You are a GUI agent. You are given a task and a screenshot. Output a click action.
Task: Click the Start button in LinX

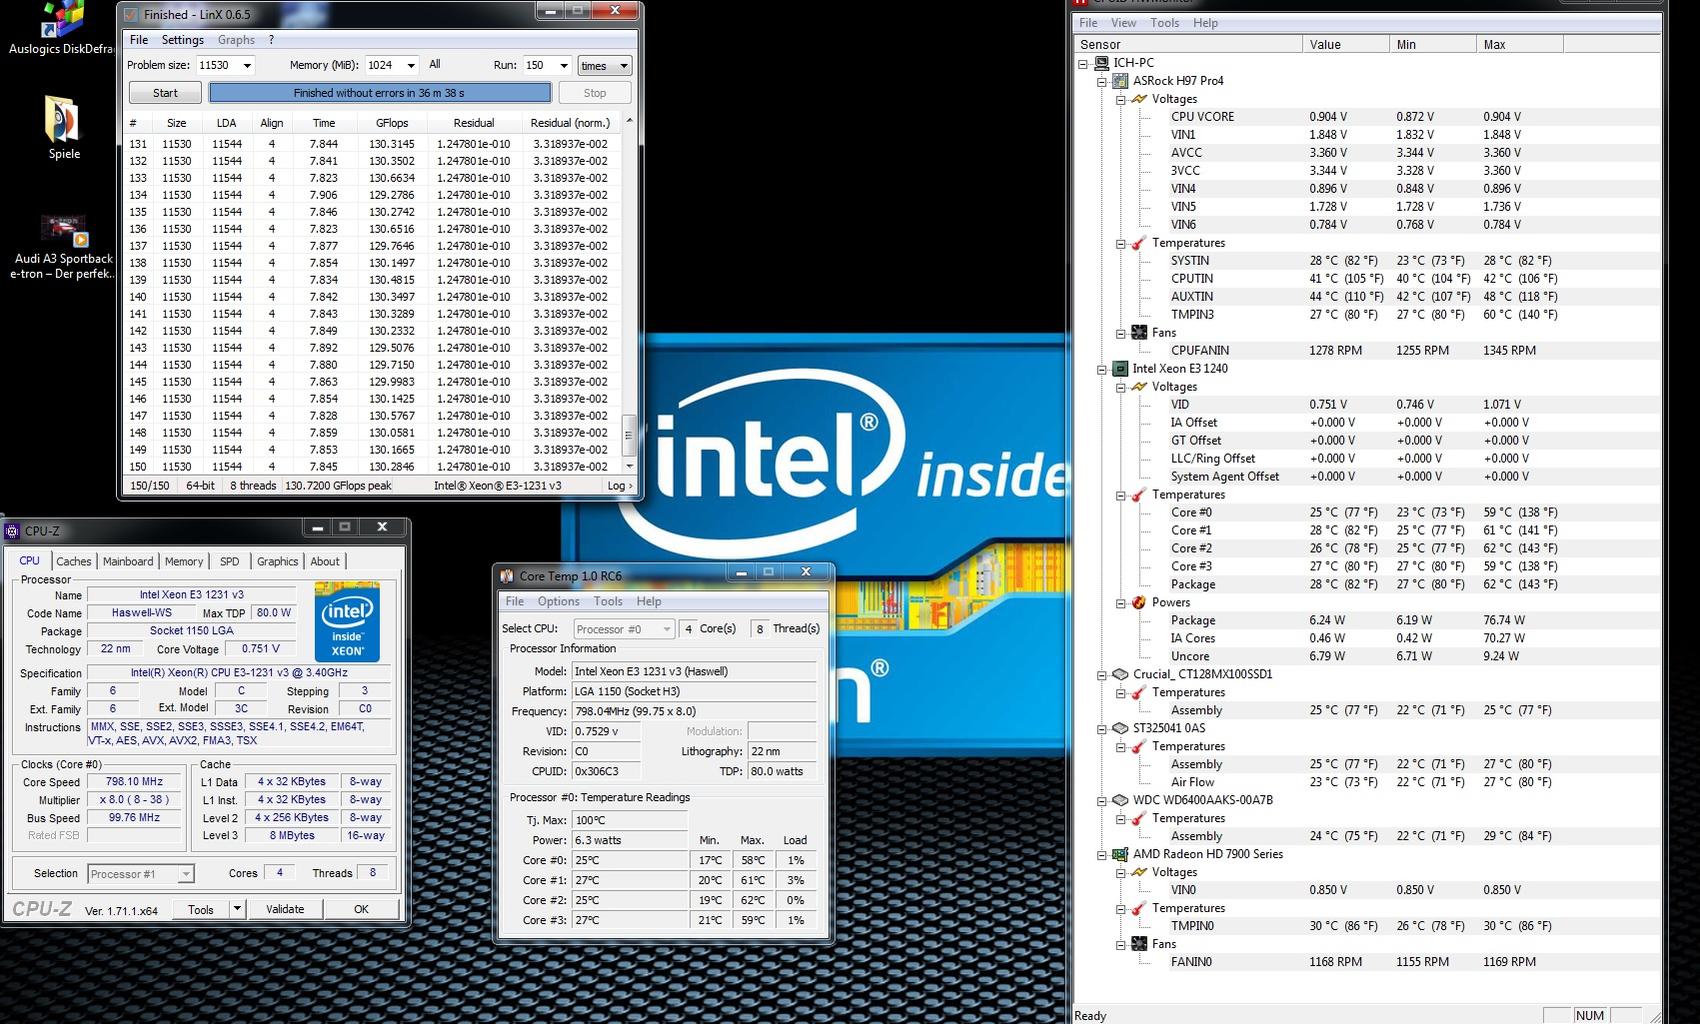[165, 93]
